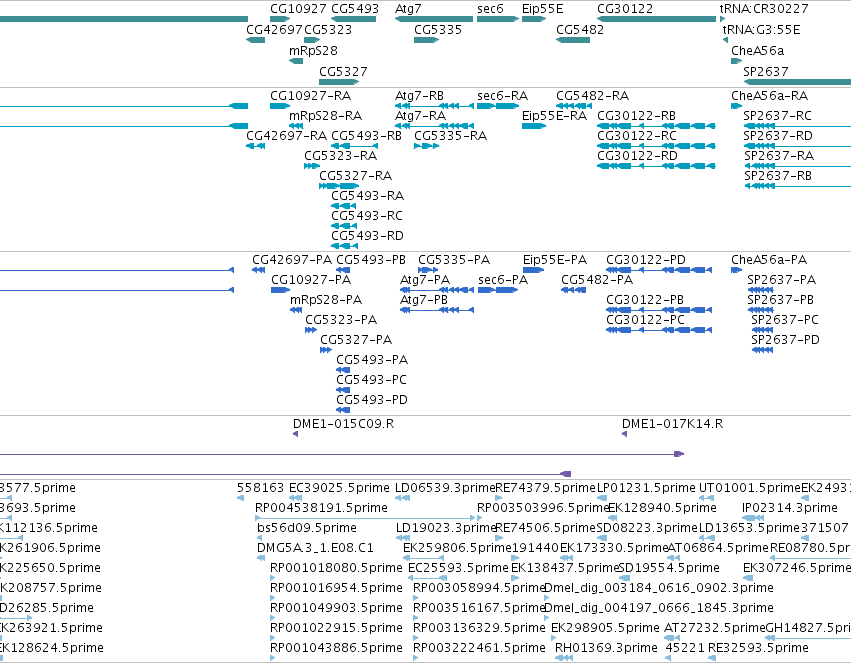
Task: Click transcript CG30122-RD label
Action: 638,156
